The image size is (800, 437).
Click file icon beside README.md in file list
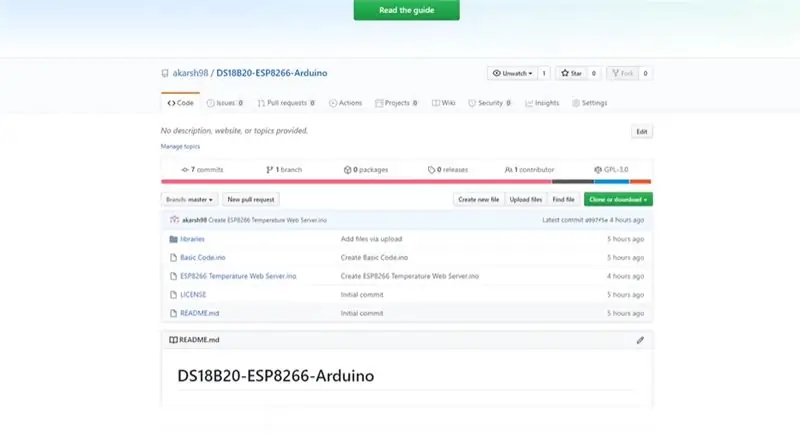173,313
